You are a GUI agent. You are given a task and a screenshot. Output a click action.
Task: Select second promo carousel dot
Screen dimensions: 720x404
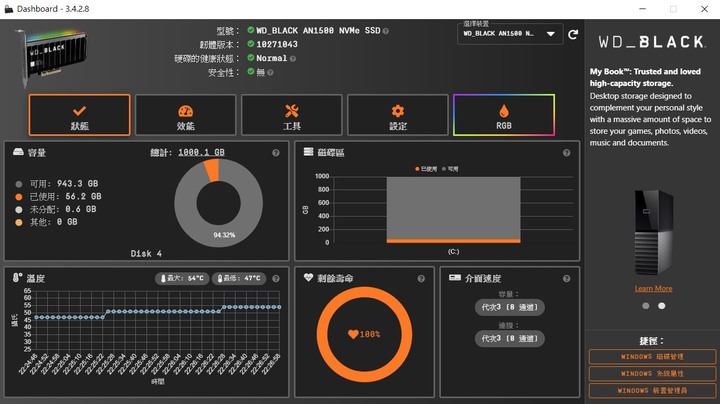pyautogui.click(x=661, y=306)
